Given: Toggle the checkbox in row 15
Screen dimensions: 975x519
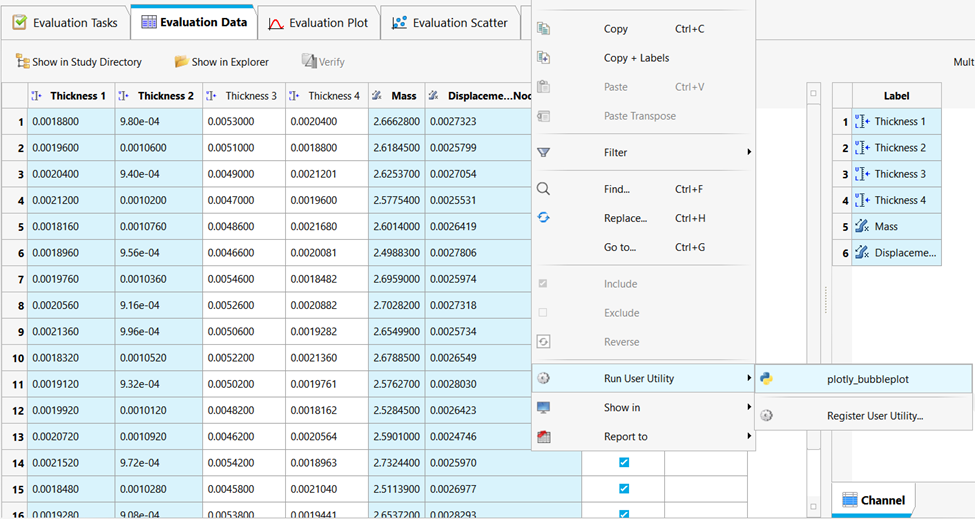Looking at the screenshot, I should (x=624, y=489).
